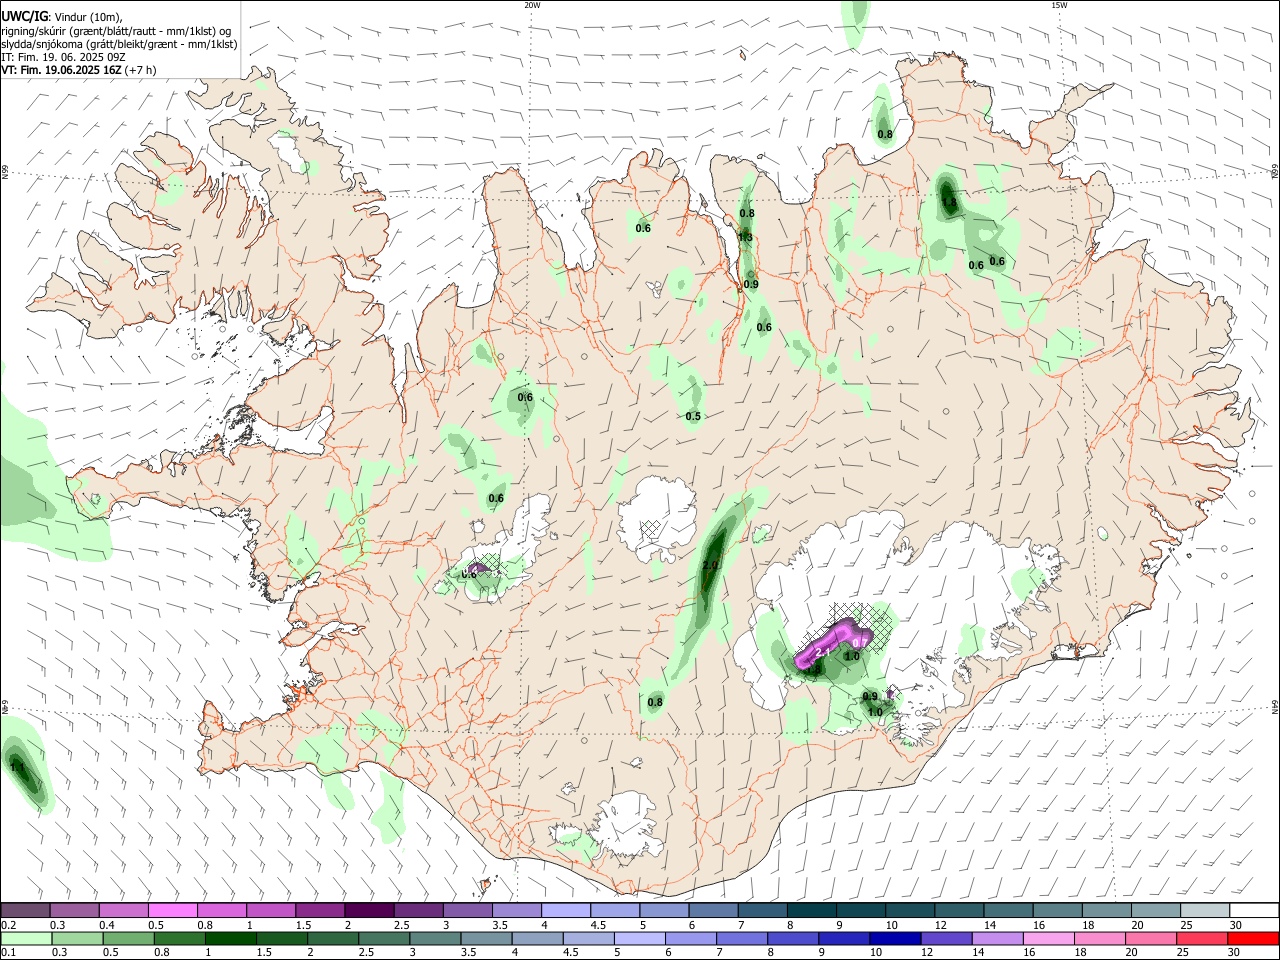Click the bright pink 0.5 snow scale swatch

pos(173,911)
